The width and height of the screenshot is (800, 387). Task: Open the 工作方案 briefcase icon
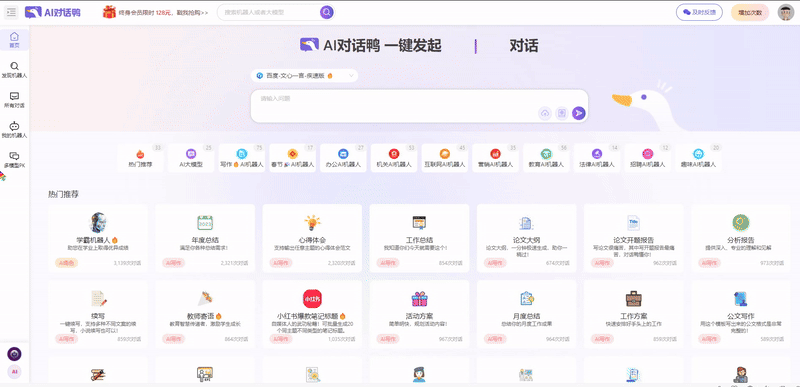coord(634,298)
